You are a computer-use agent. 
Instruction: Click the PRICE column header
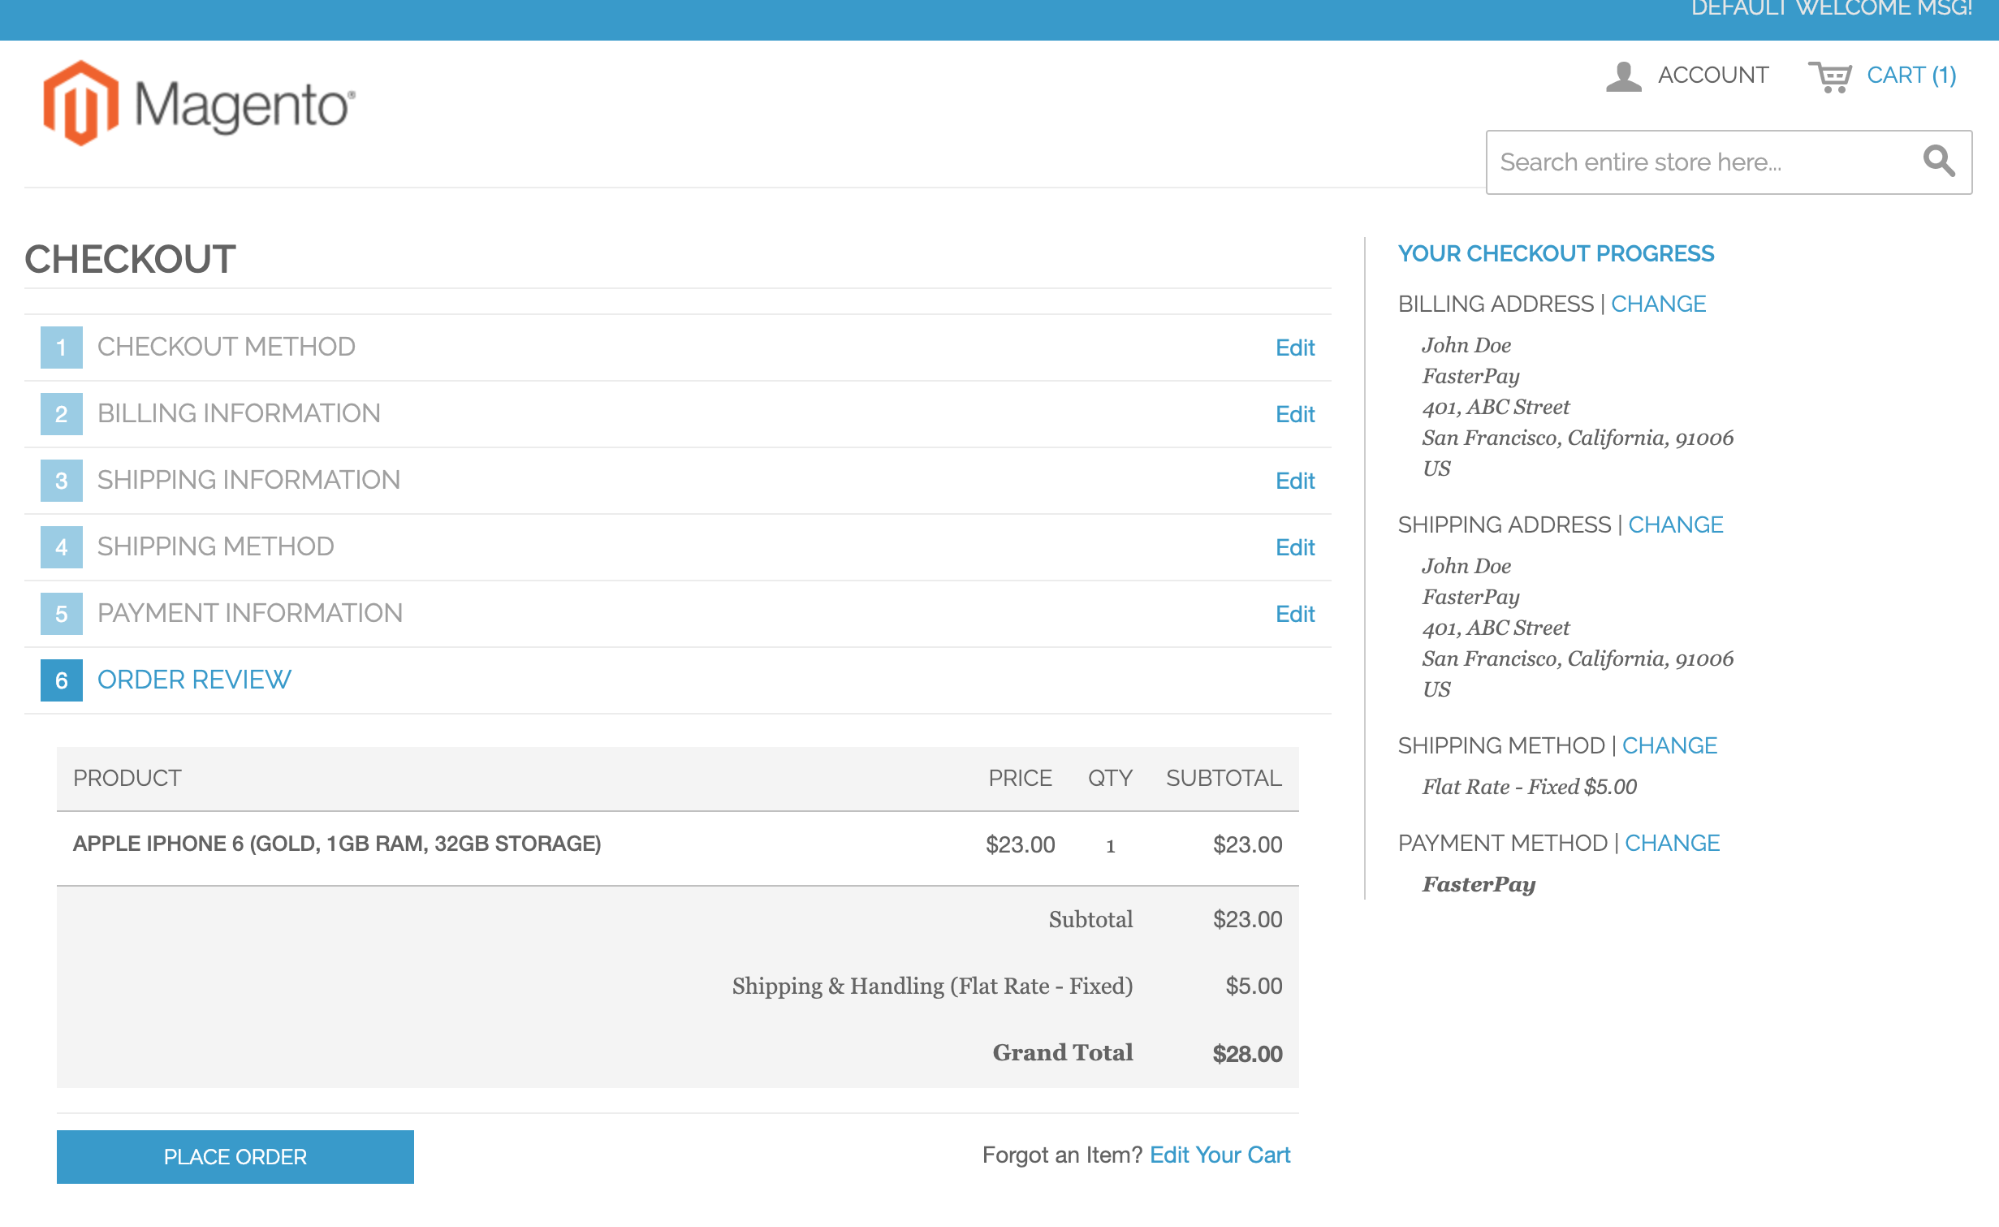pyautogui.click(x=1020, y=778)
